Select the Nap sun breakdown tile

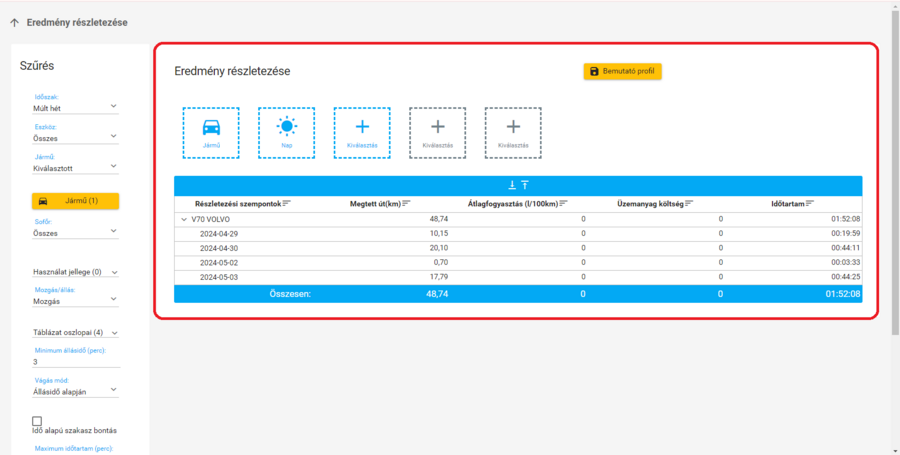point(287,132)
